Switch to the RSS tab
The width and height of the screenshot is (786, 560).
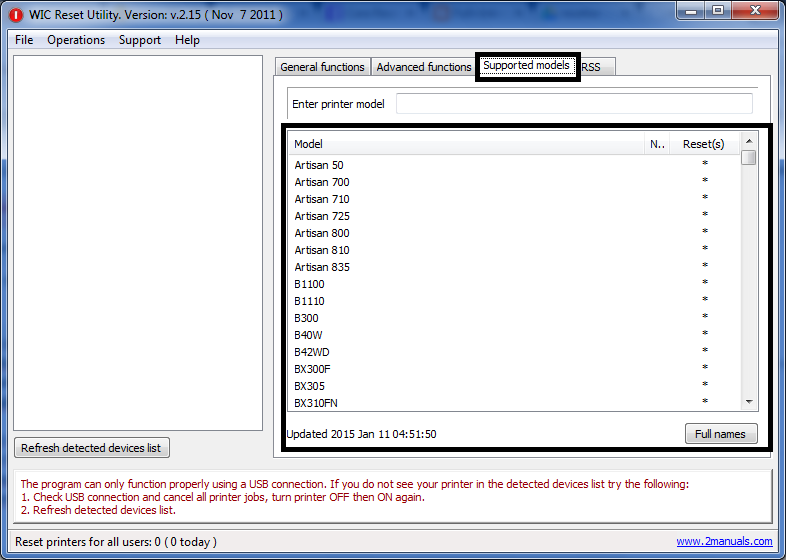595,67
